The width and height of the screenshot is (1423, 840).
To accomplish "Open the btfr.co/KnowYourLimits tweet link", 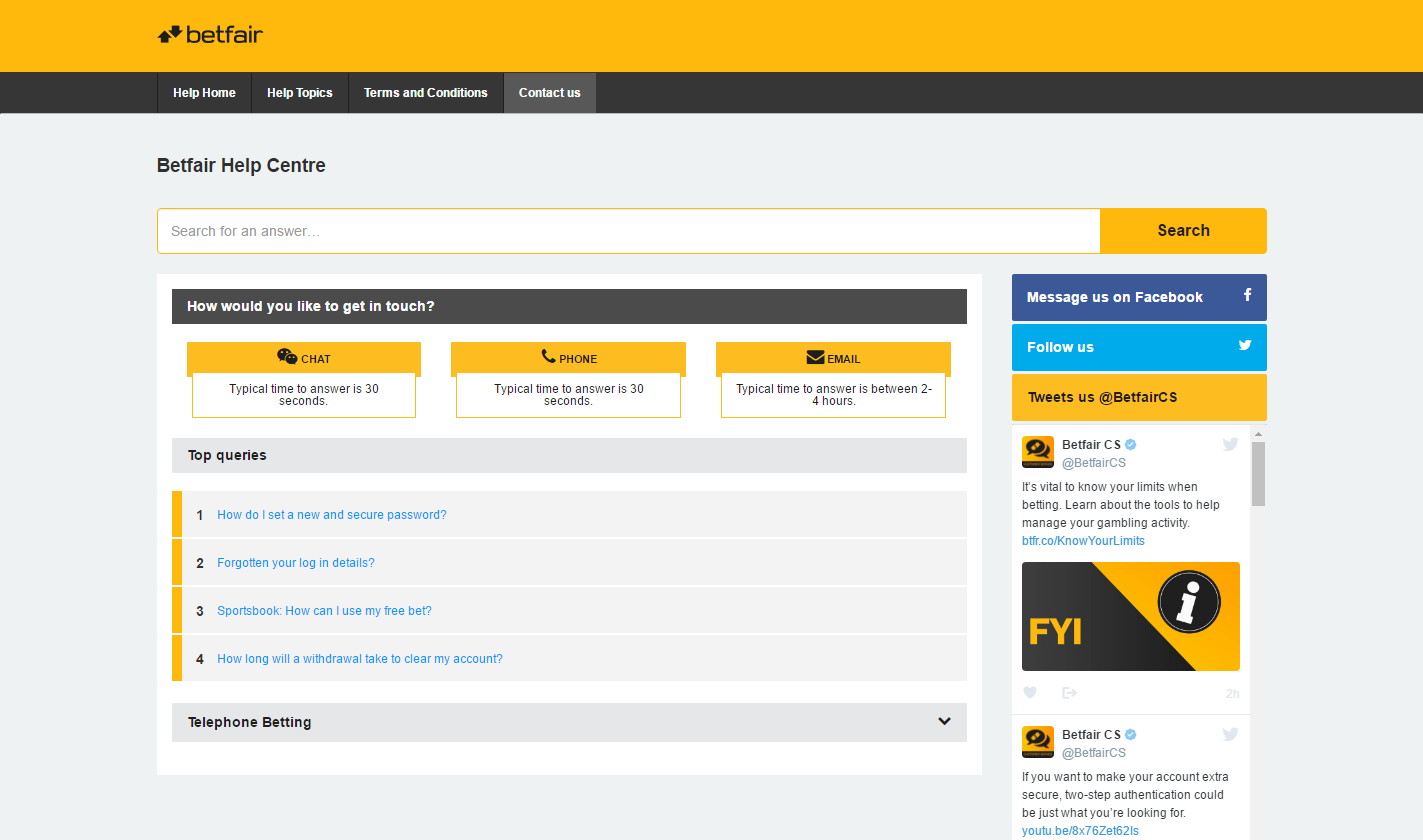I will click(1083, 541).
